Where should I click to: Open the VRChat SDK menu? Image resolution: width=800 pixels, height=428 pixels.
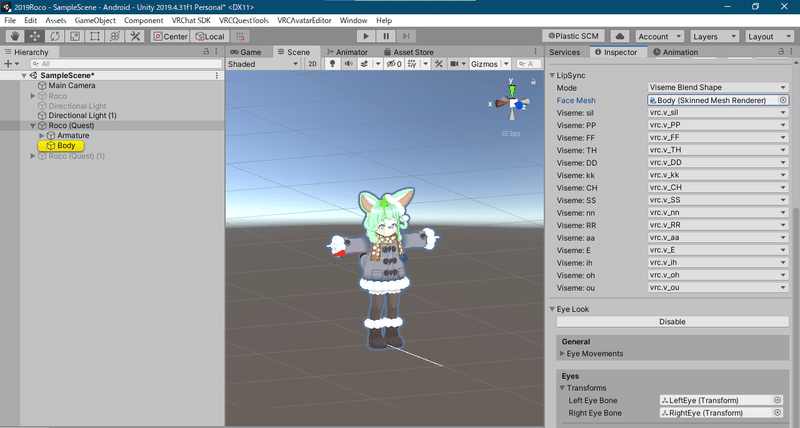pyautogui.click(x=191, y=20)
